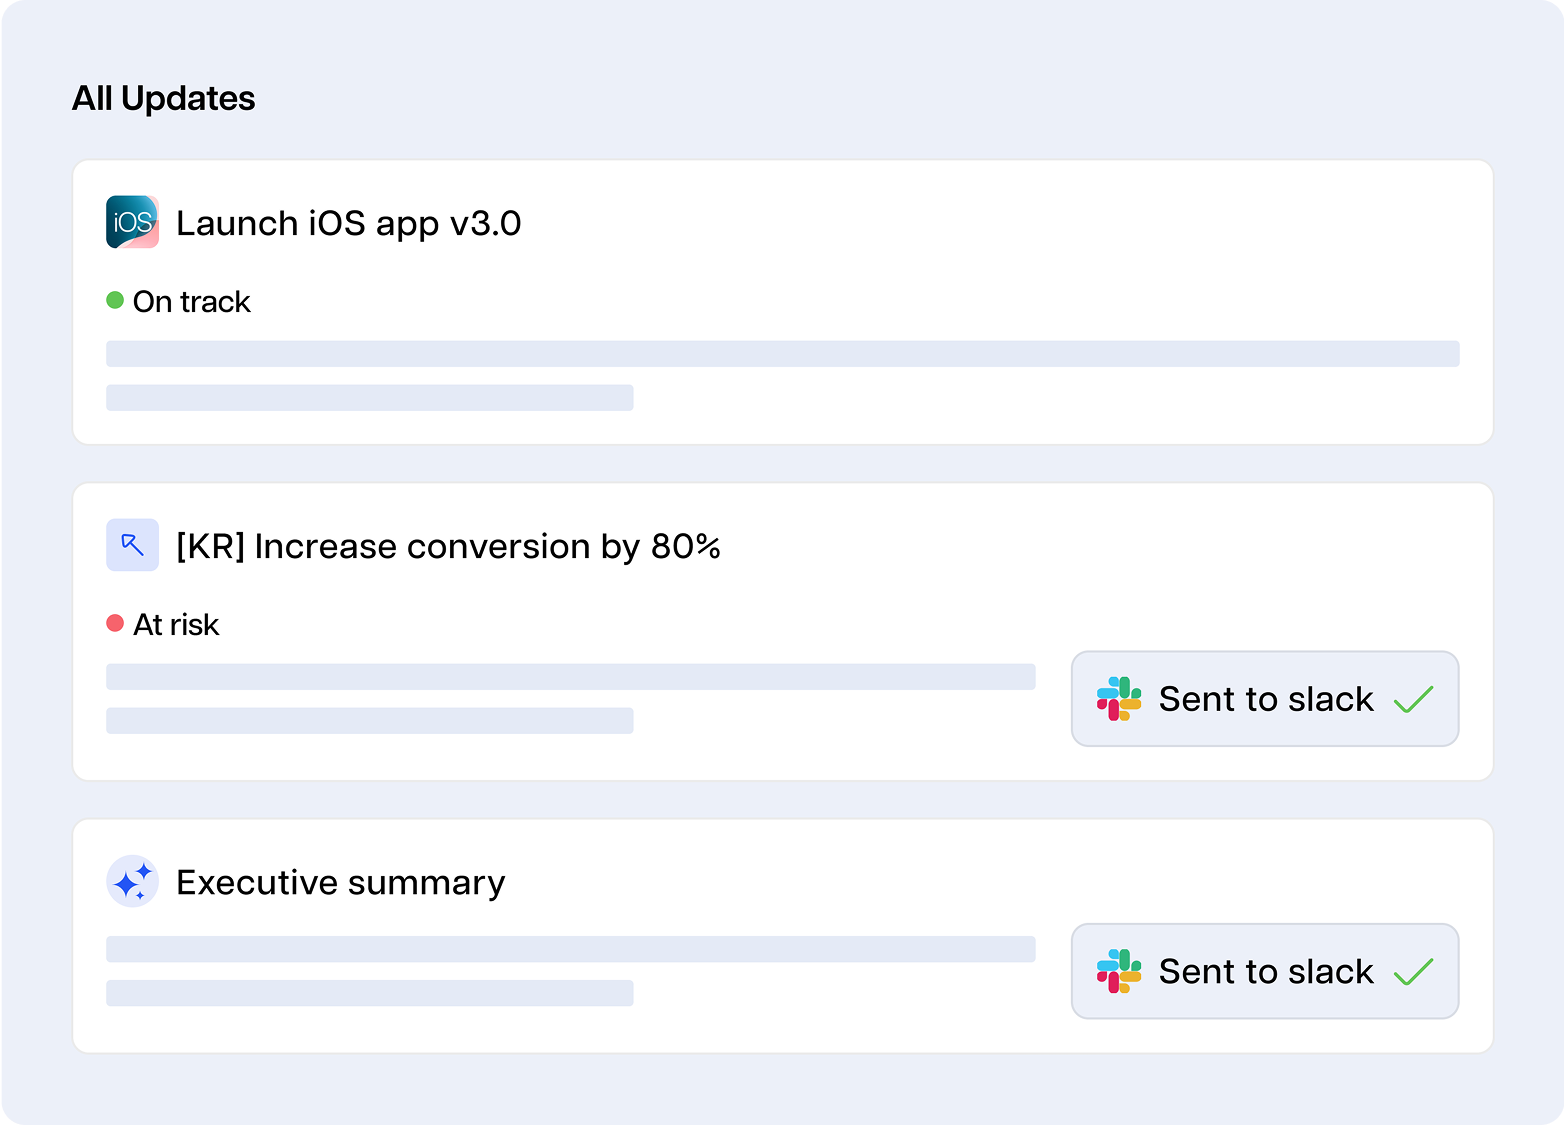Click green checkmark in KR Sent to slack
This screenshot has width=1564, height=1125.
(x=1413, y=700)
